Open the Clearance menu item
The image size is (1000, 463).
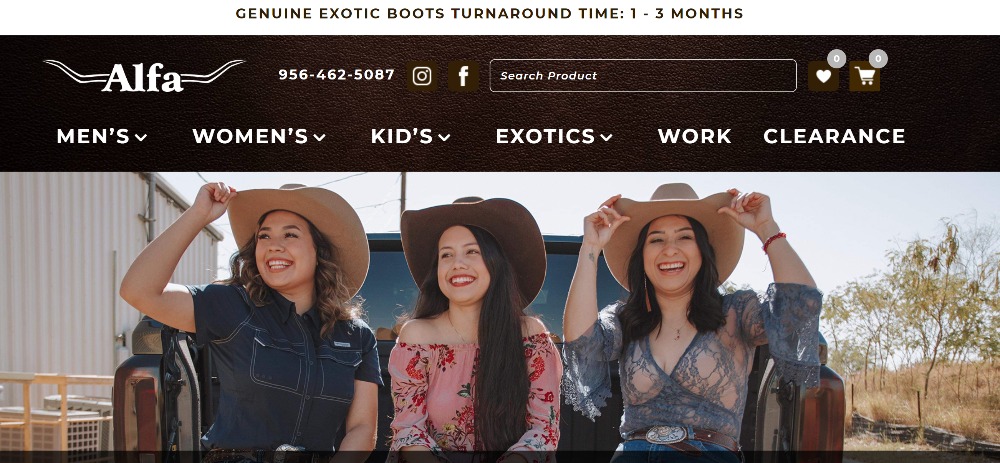point(834,136)
